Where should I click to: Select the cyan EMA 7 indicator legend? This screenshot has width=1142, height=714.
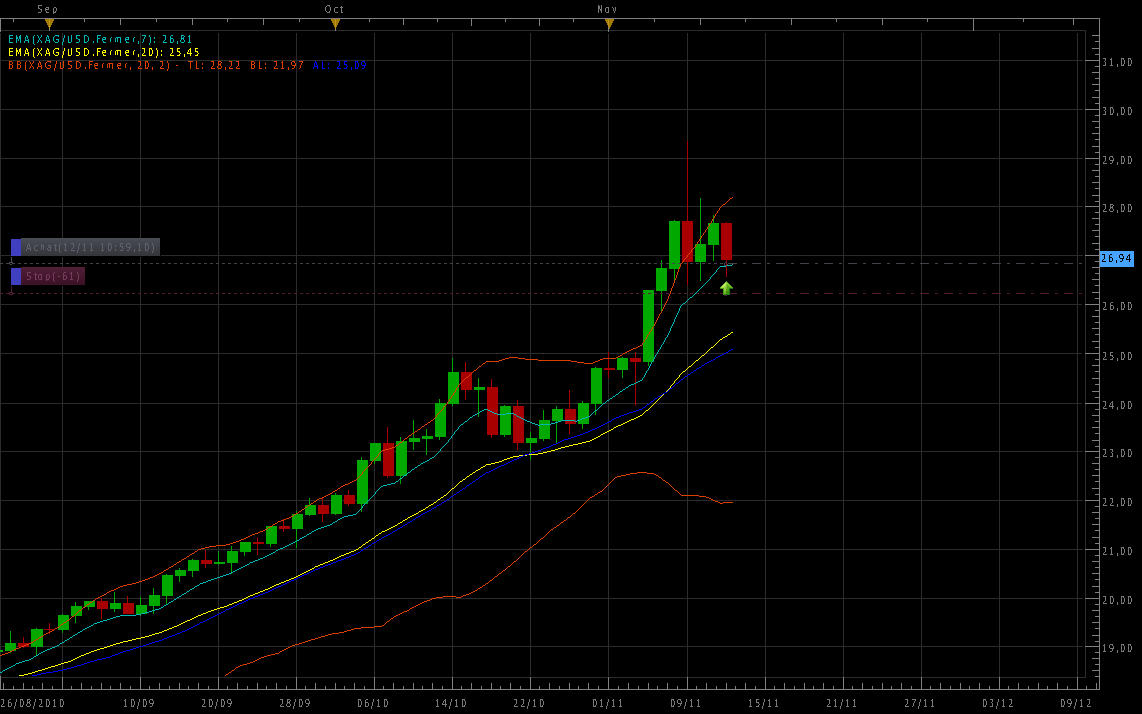99,39
